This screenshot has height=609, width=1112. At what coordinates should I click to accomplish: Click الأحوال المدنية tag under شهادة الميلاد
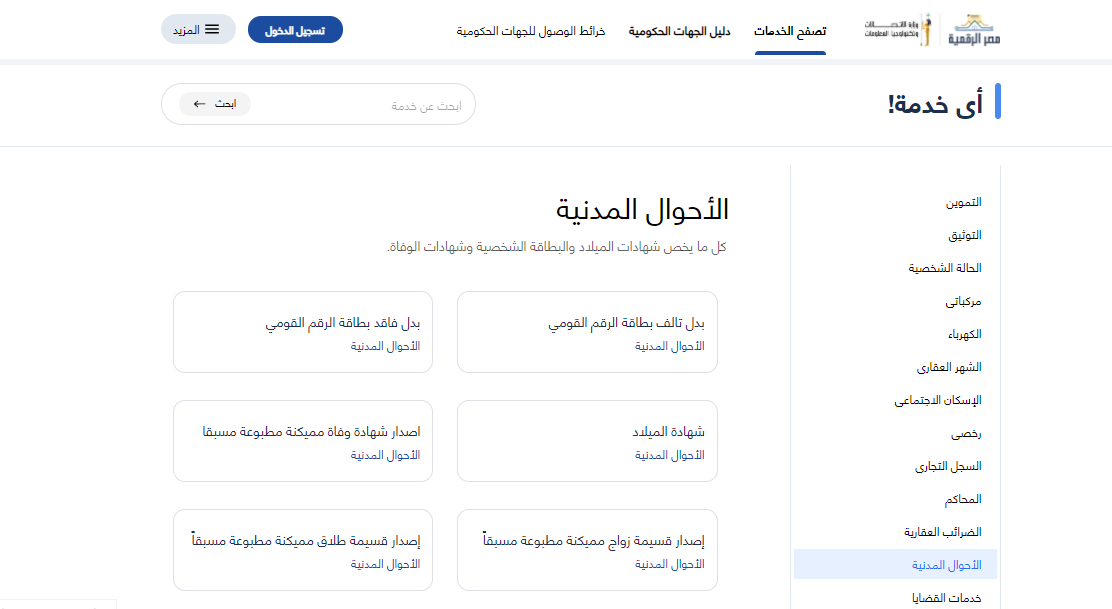tap(669, 455)
